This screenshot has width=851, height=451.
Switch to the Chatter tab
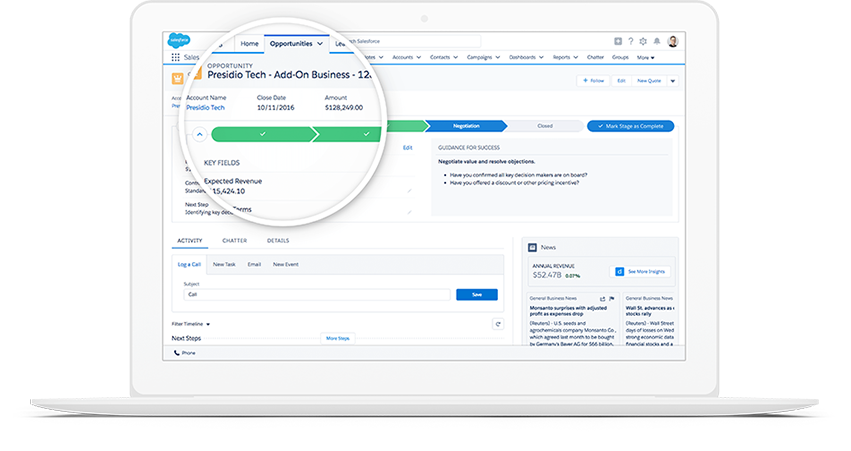[234, 241]
